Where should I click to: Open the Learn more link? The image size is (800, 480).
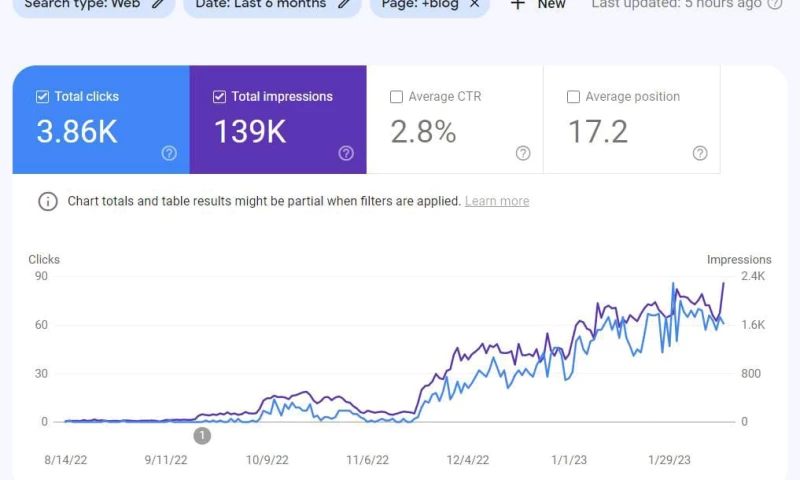click(x=497, y=201)
